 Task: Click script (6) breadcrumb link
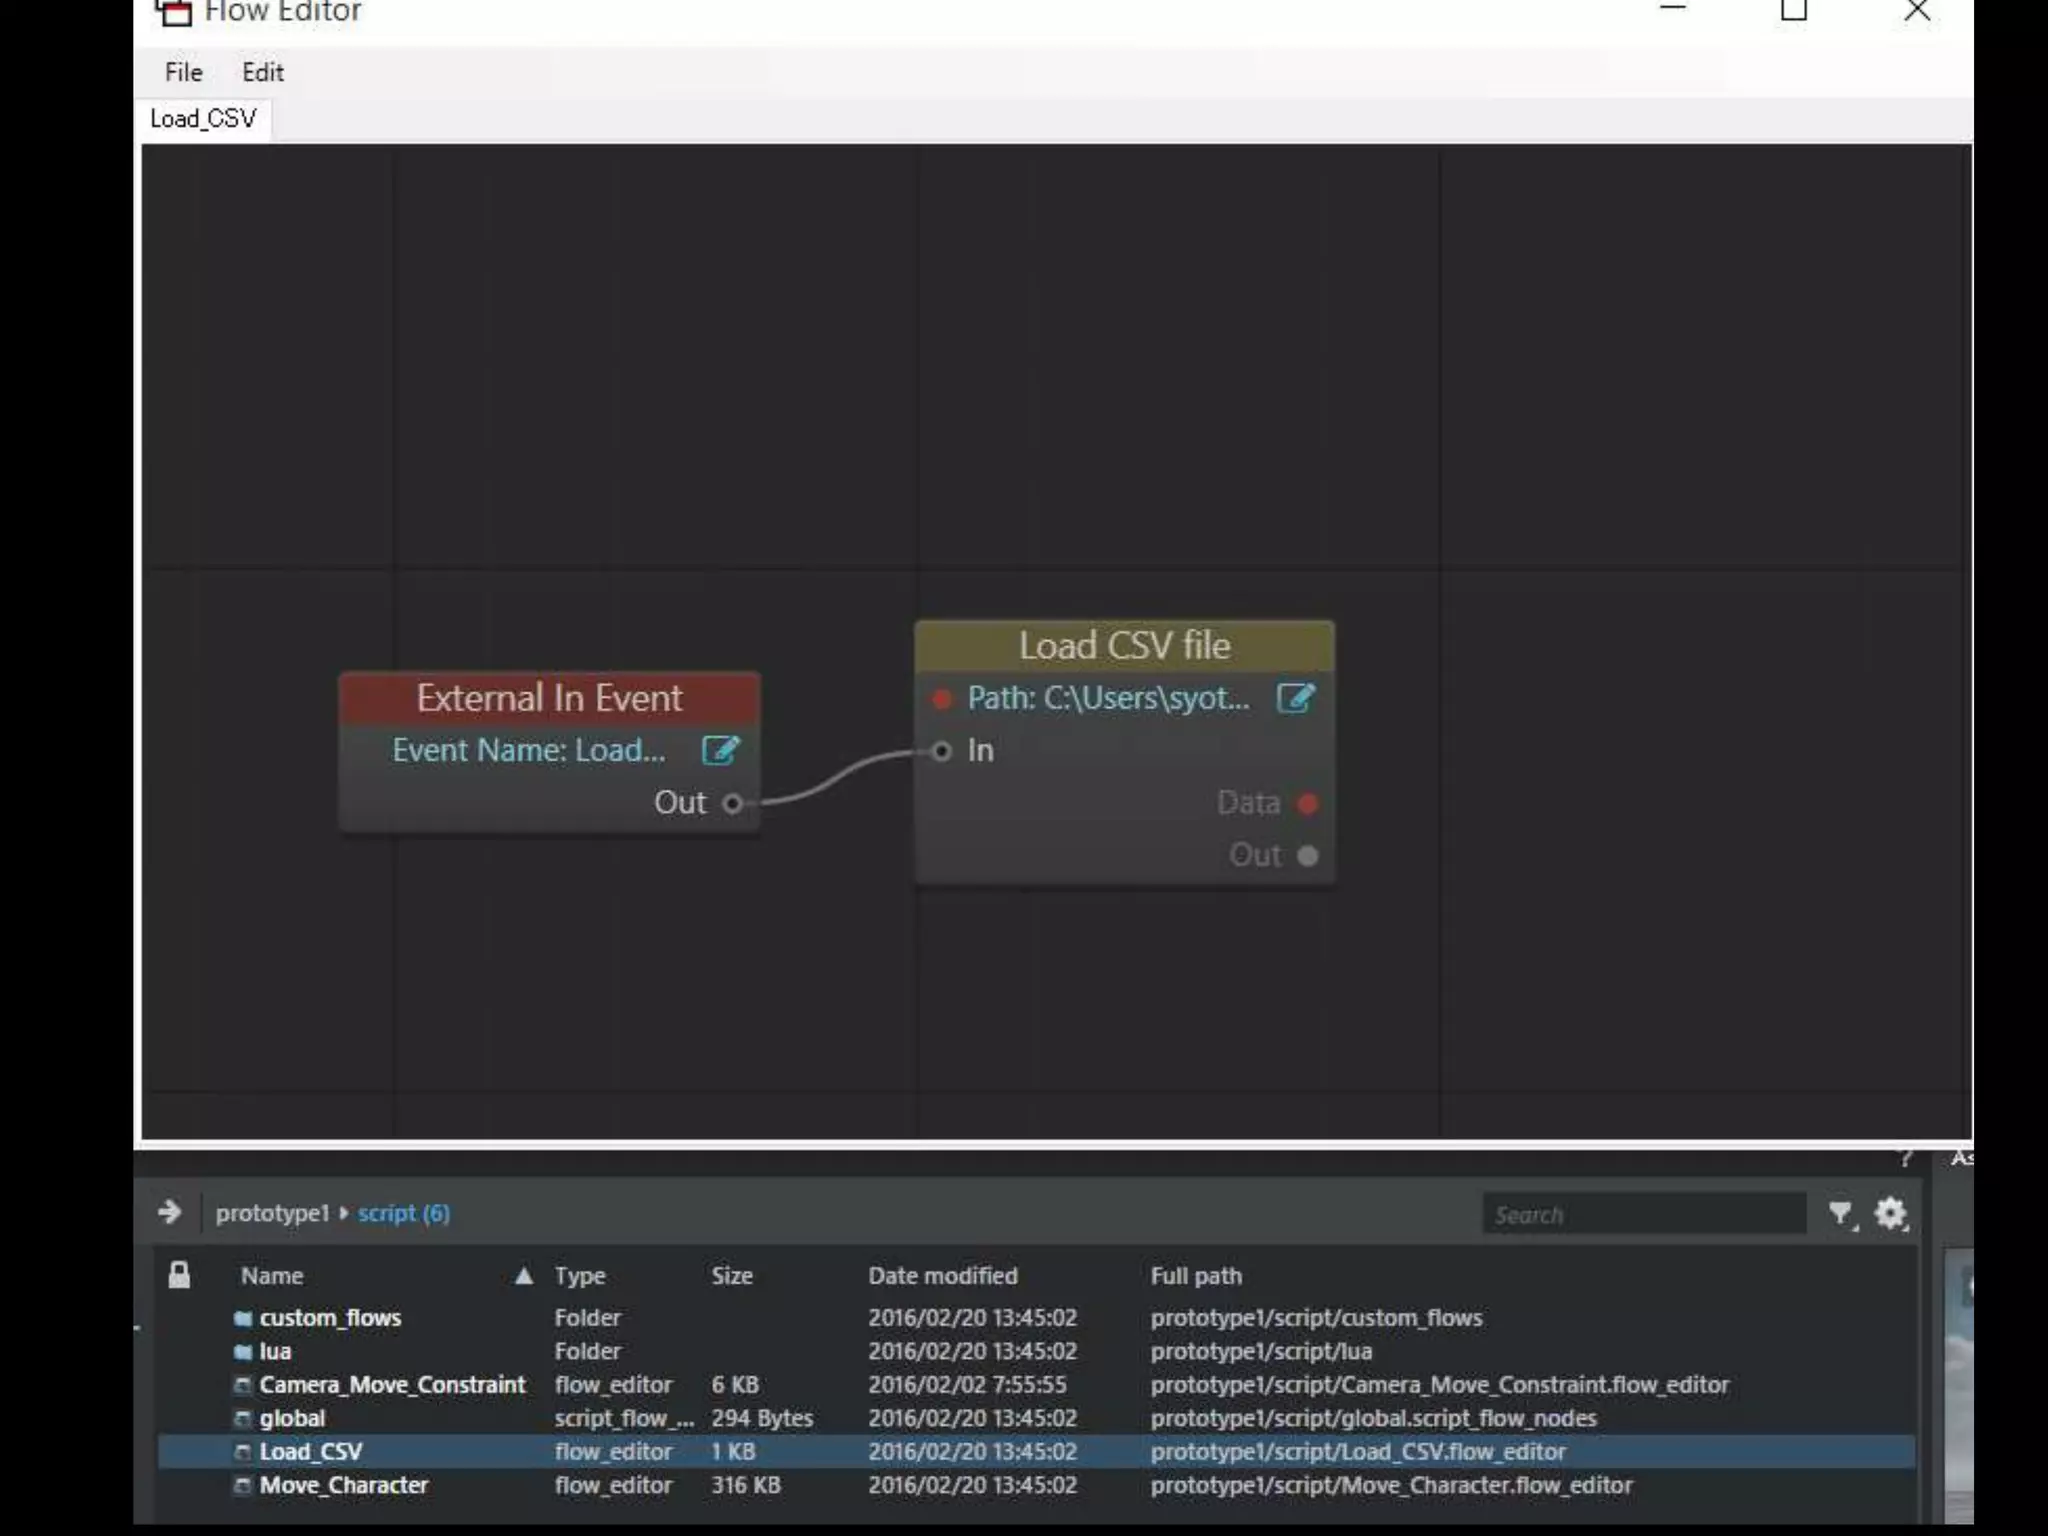tap(404, 1213)
